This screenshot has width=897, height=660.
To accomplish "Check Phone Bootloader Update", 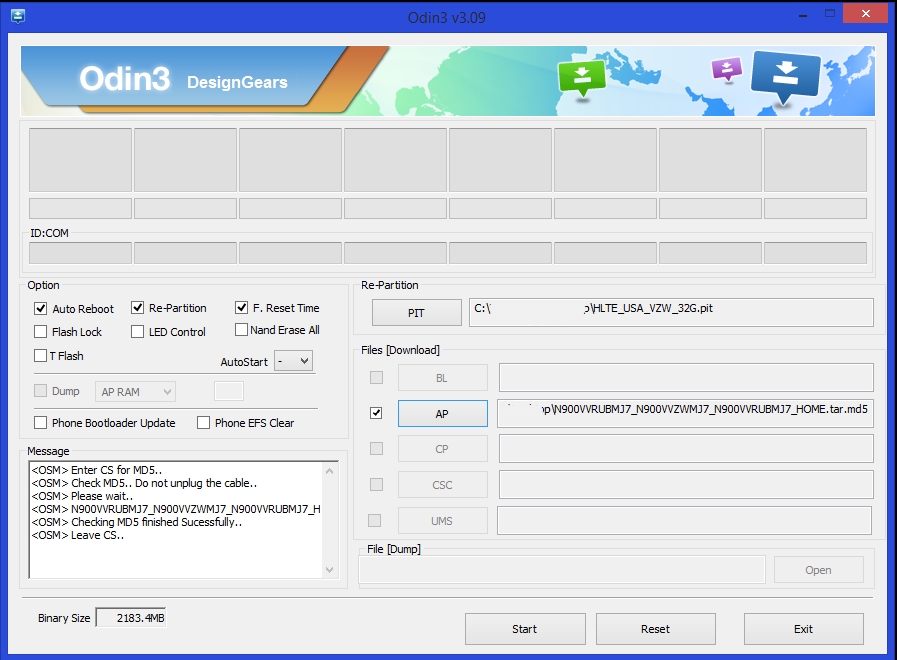I will click(x=41, y=423).
